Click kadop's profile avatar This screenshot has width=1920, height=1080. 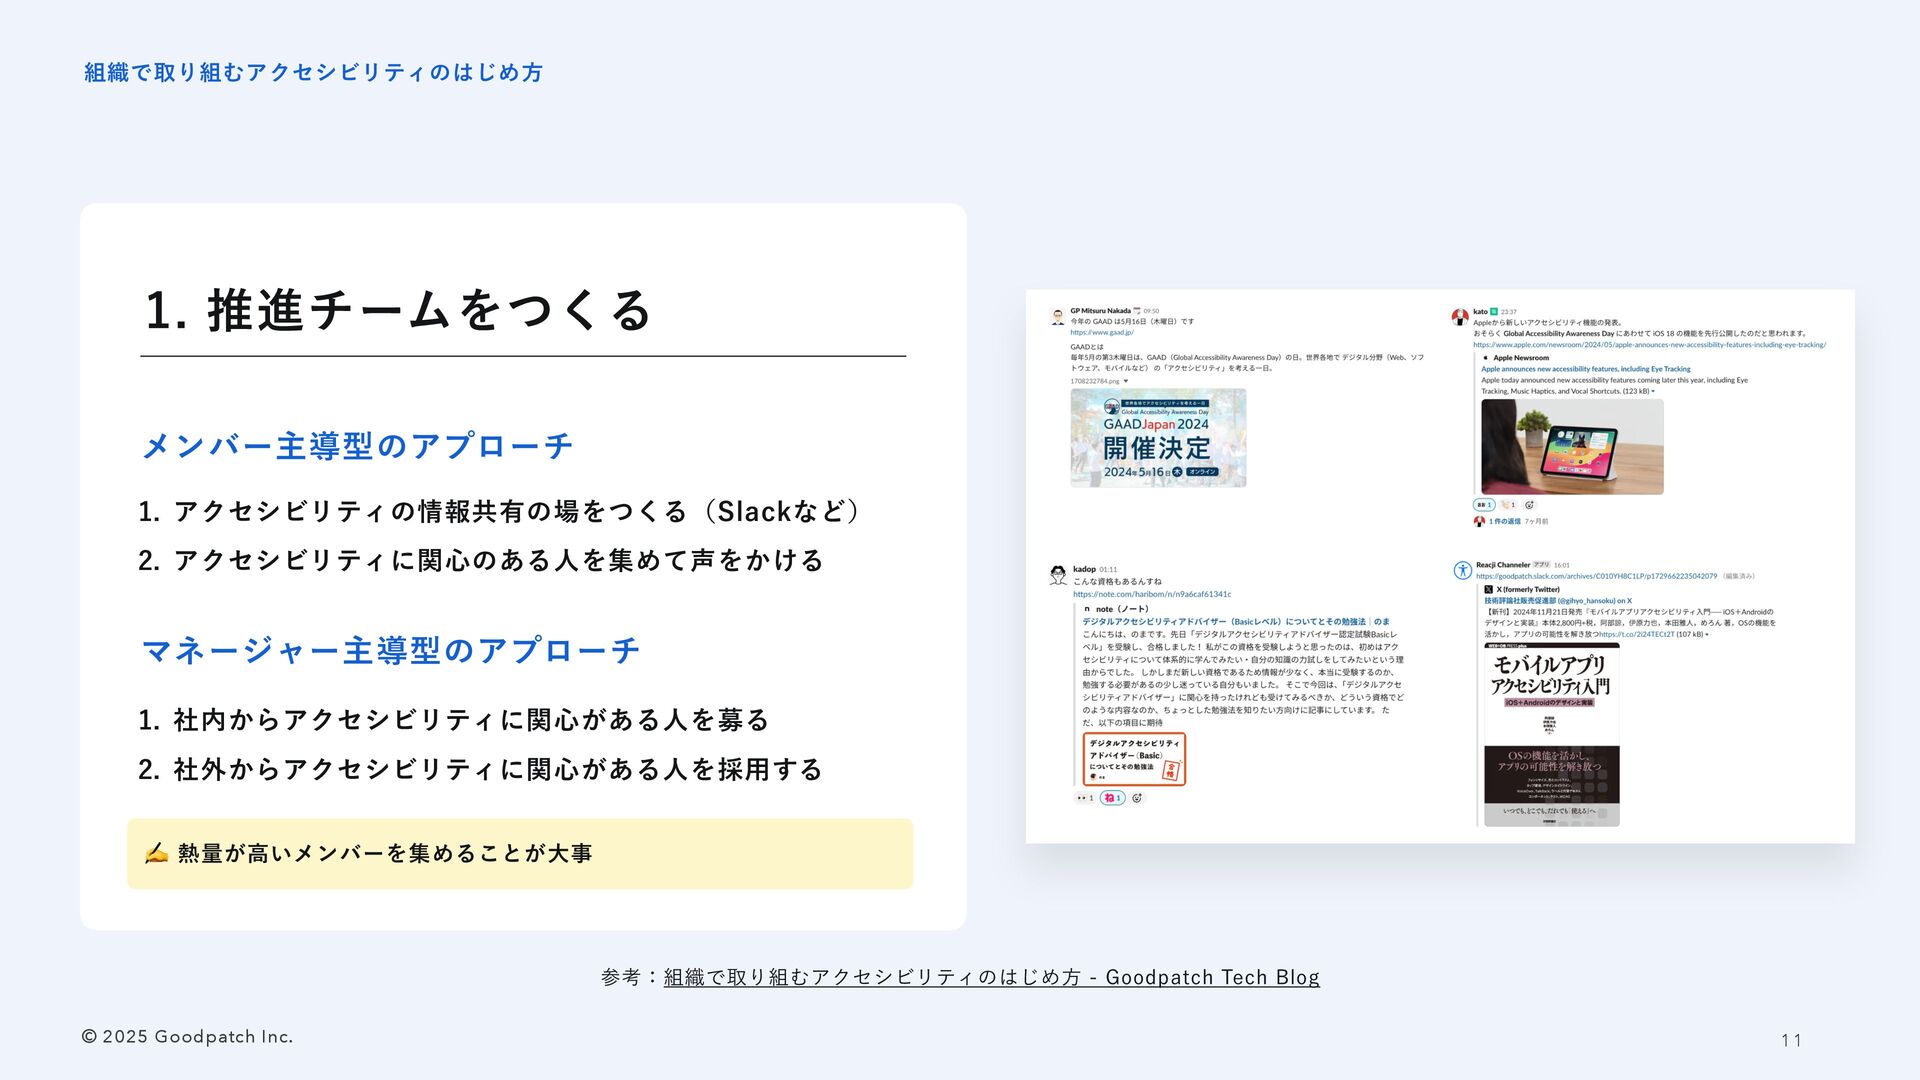tap(1058, 575)
